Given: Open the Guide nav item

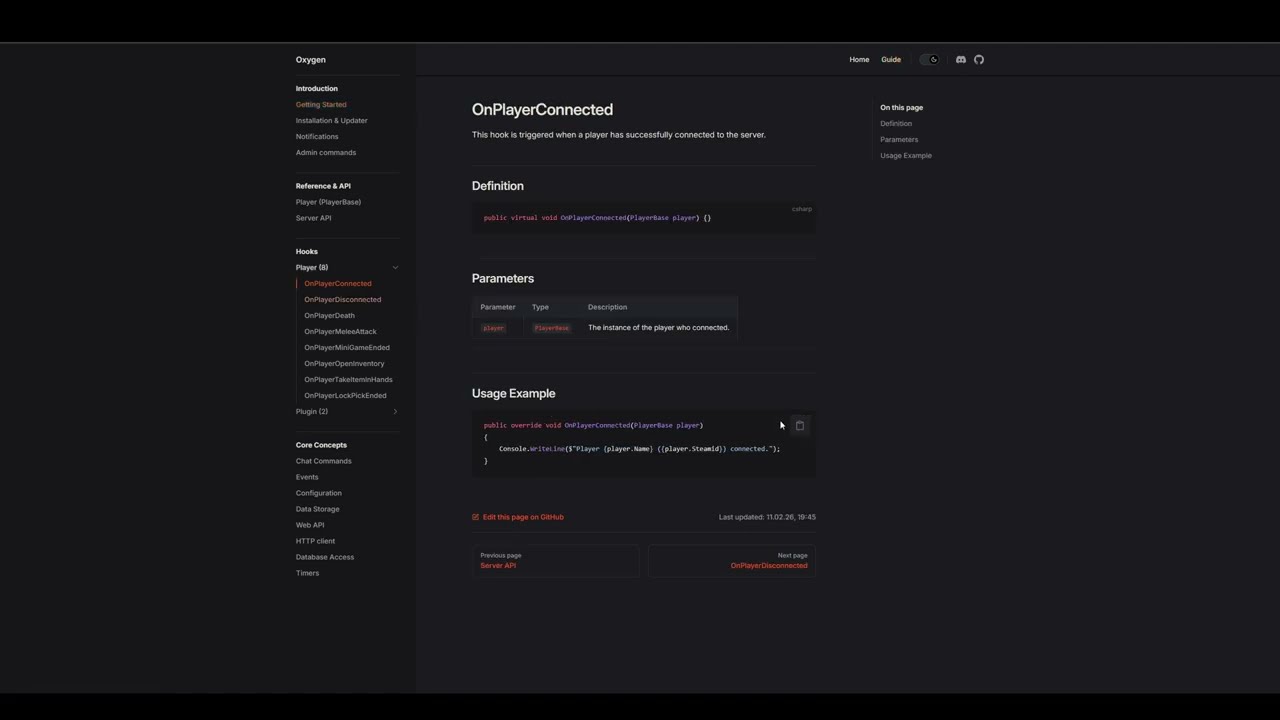Looking at the screenshot, I should click(x=891, y=60).
